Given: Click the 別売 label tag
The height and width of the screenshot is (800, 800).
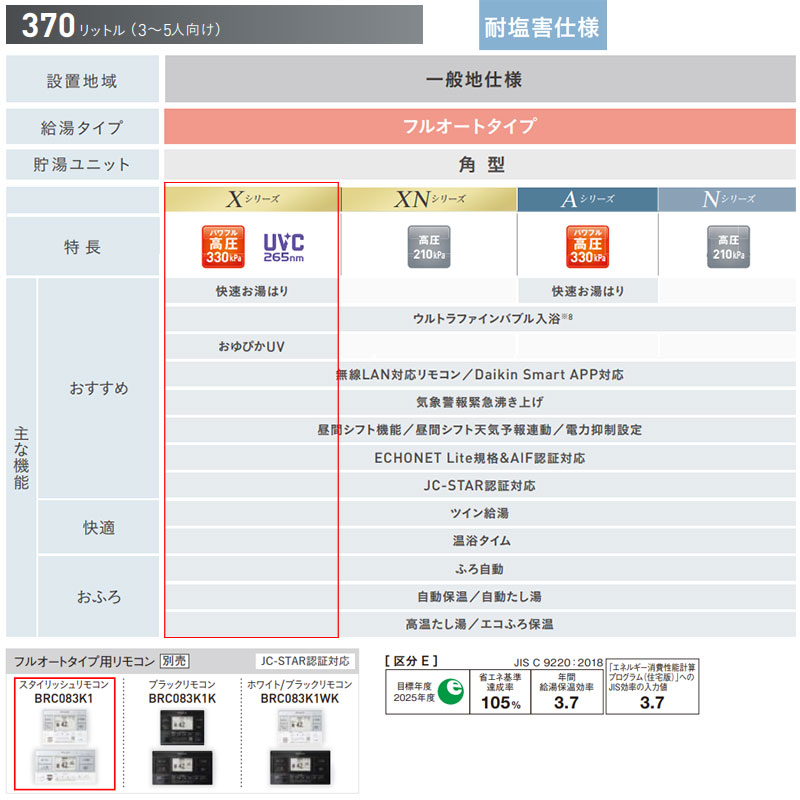Looking at the screenshot, I should click(174, 661).
